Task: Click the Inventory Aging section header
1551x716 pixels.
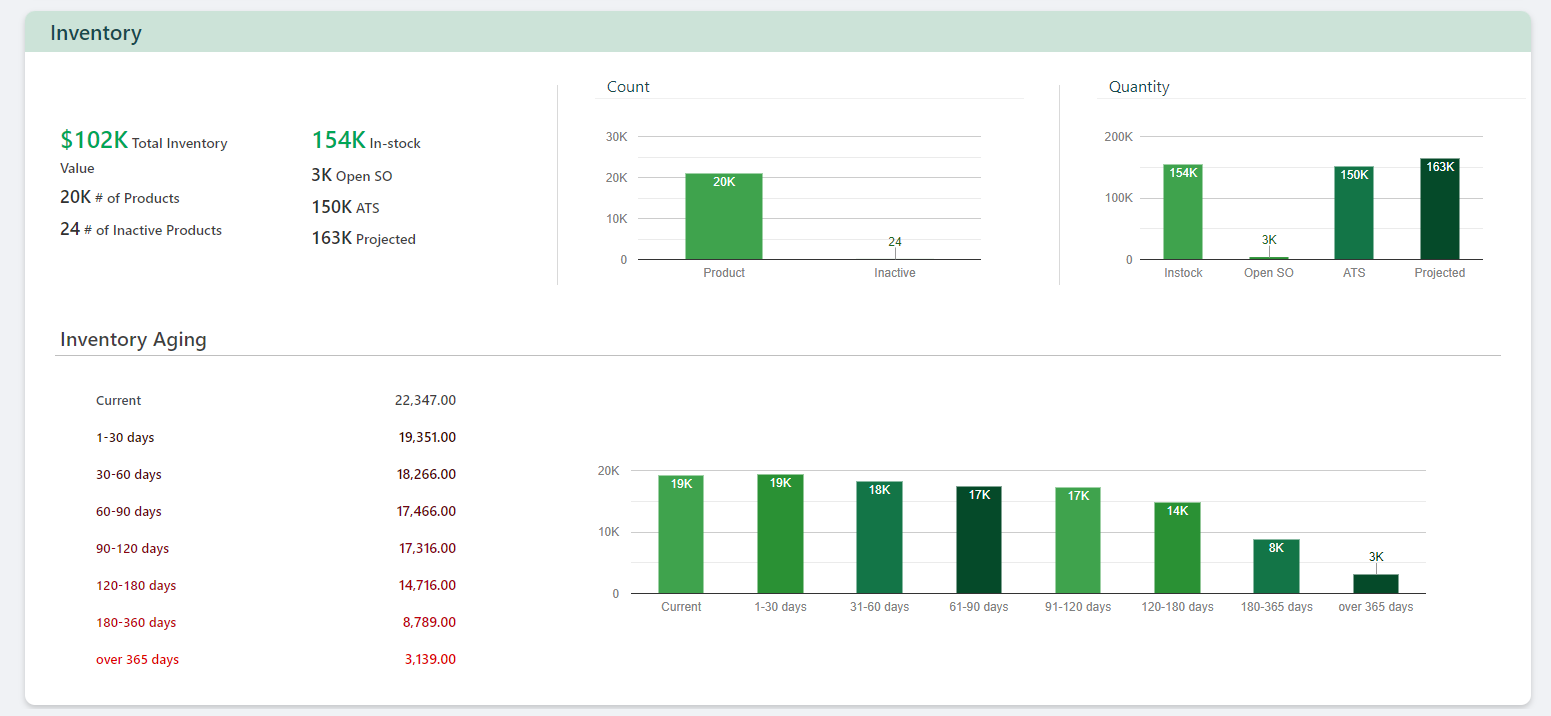Action: point(133,340)
